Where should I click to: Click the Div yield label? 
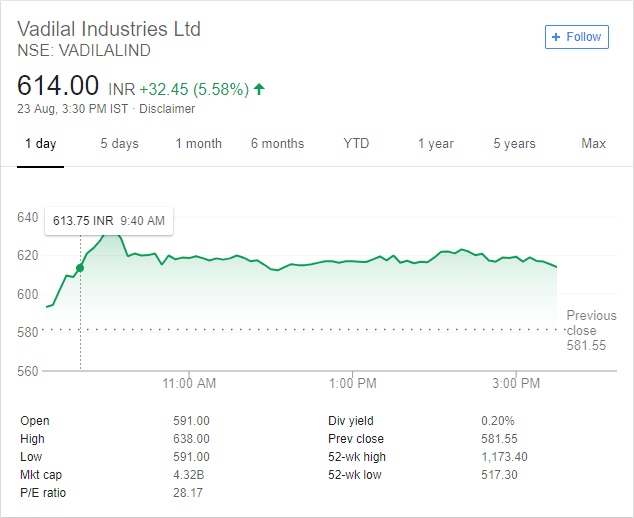coord(351,421)
